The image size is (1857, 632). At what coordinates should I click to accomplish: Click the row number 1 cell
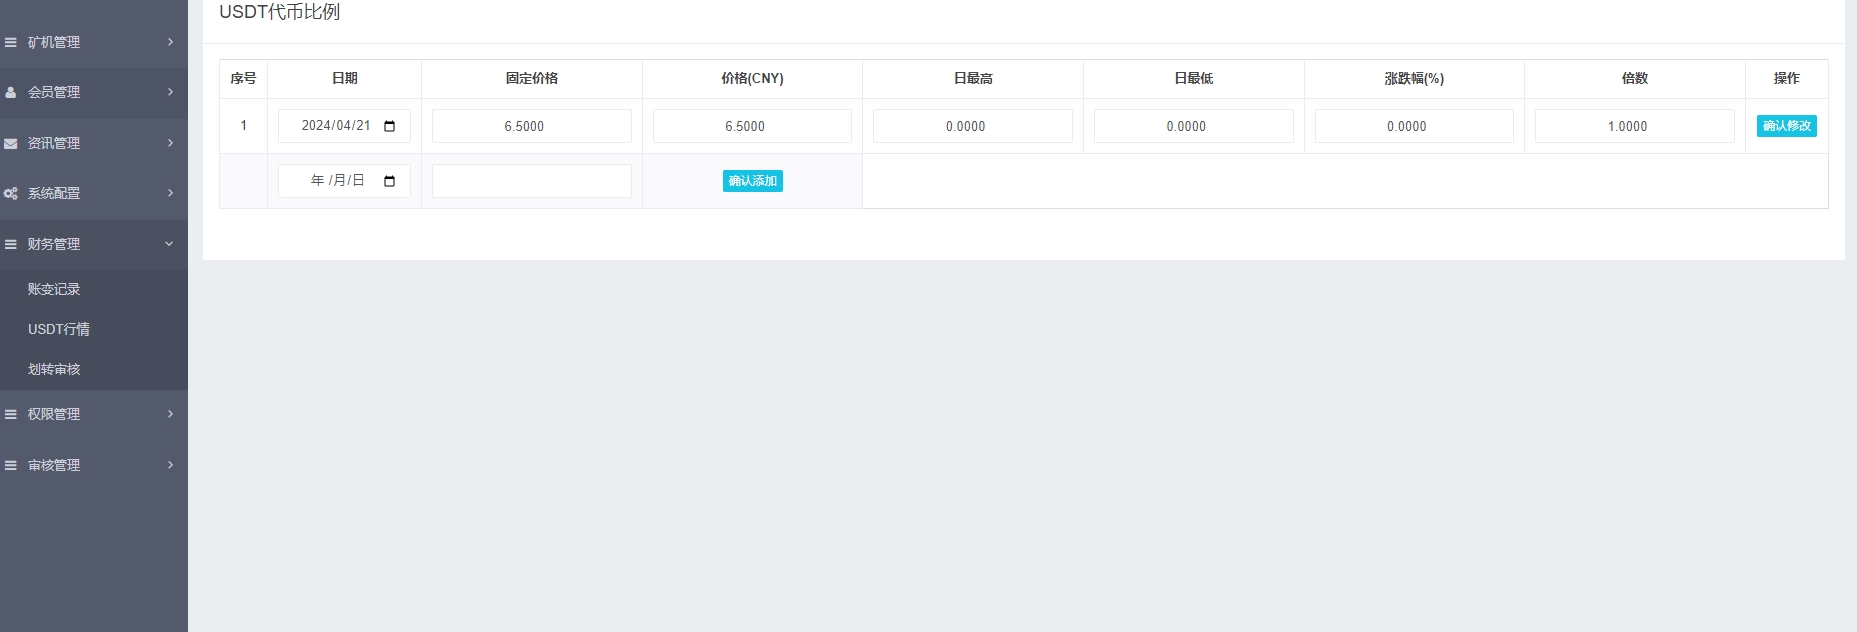pos(243,126)
